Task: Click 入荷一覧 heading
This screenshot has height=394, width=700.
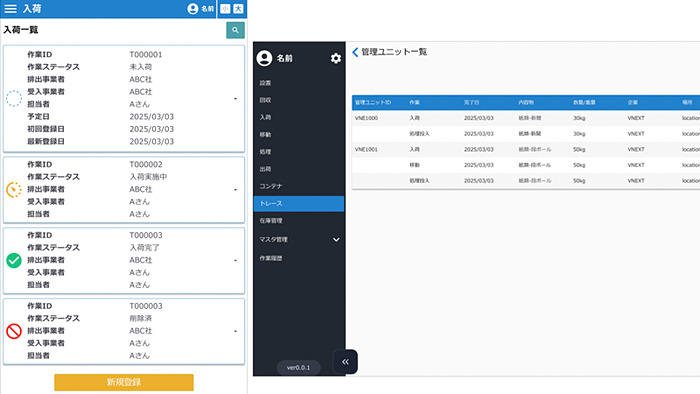Action: [x=21, y=30]
